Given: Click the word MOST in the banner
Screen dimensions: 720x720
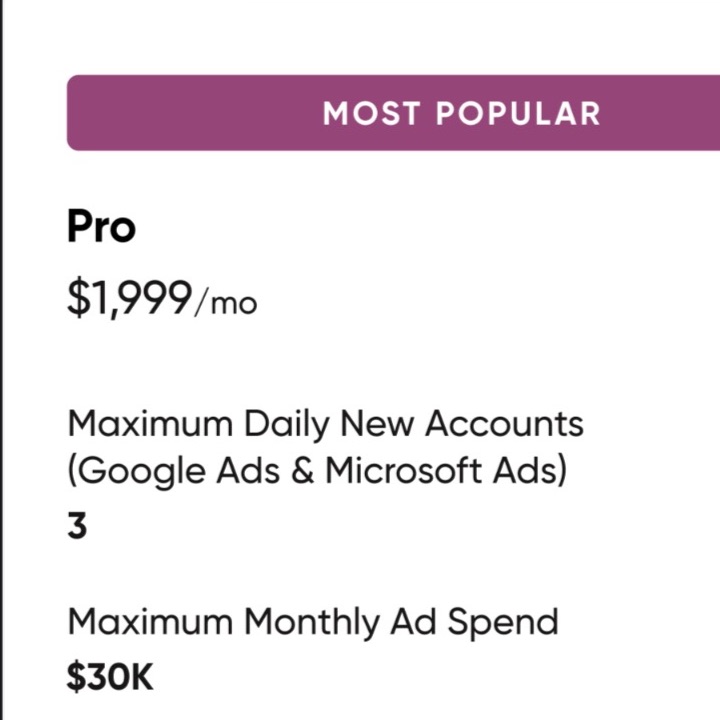Looking at the screenshot, I should (365, 113).
